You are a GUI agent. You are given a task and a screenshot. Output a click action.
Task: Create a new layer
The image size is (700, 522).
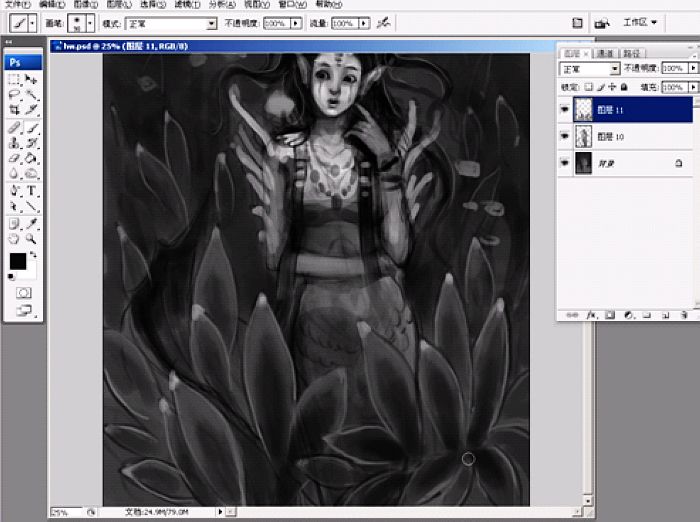click(665, 315)
